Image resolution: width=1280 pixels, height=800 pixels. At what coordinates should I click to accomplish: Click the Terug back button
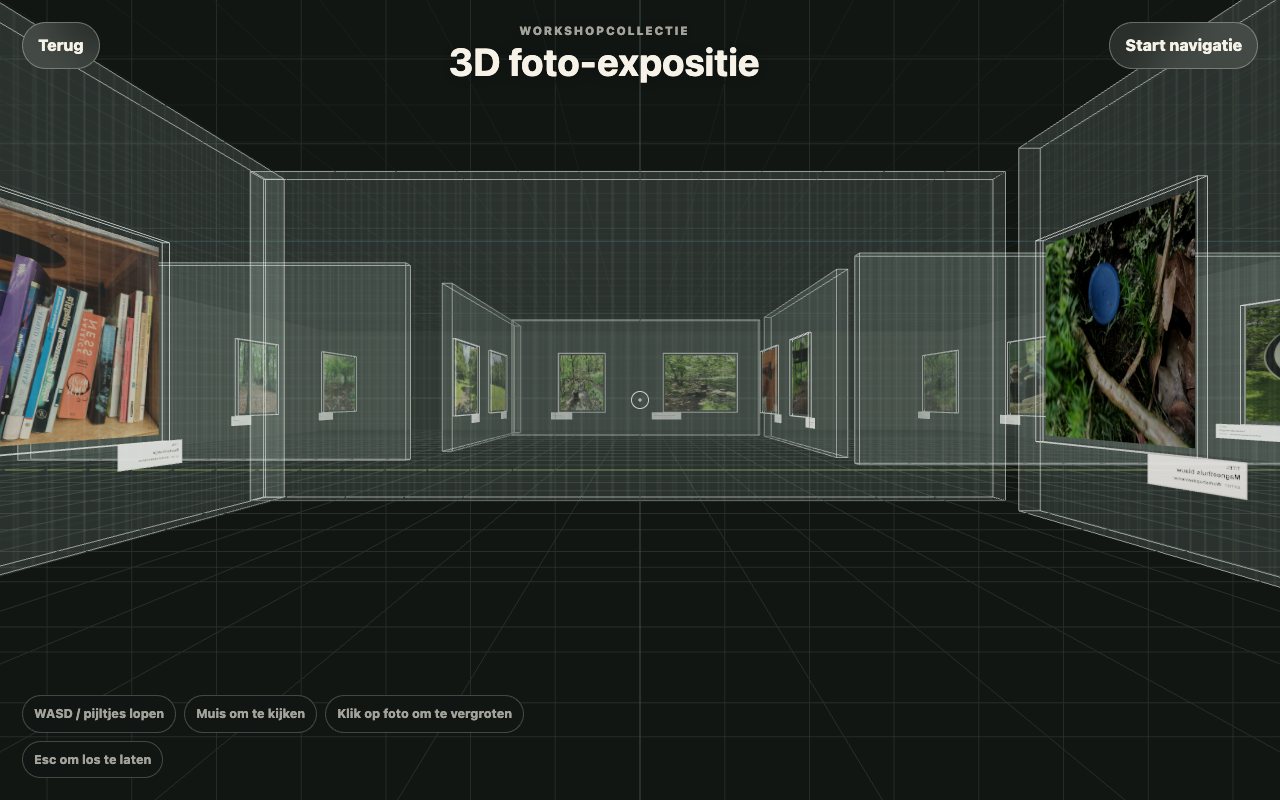point(61,45)
